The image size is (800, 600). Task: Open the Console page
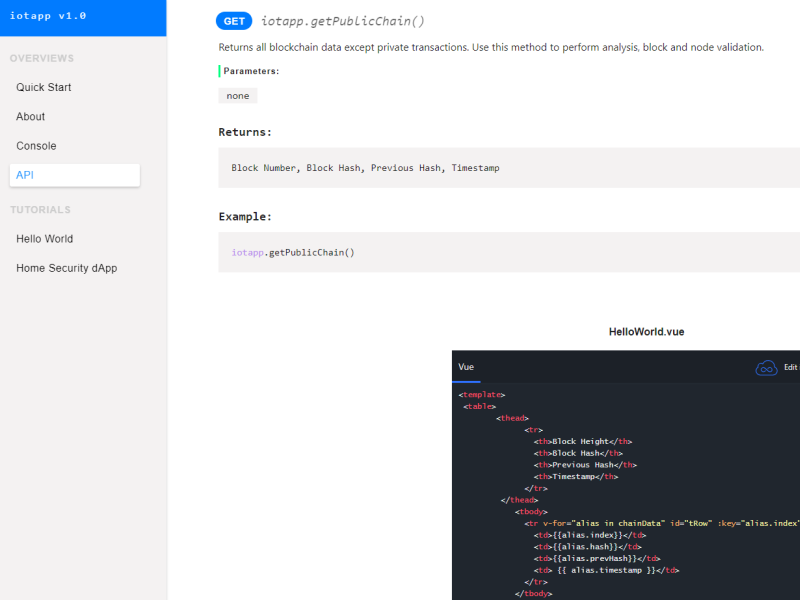pos(35,145)
